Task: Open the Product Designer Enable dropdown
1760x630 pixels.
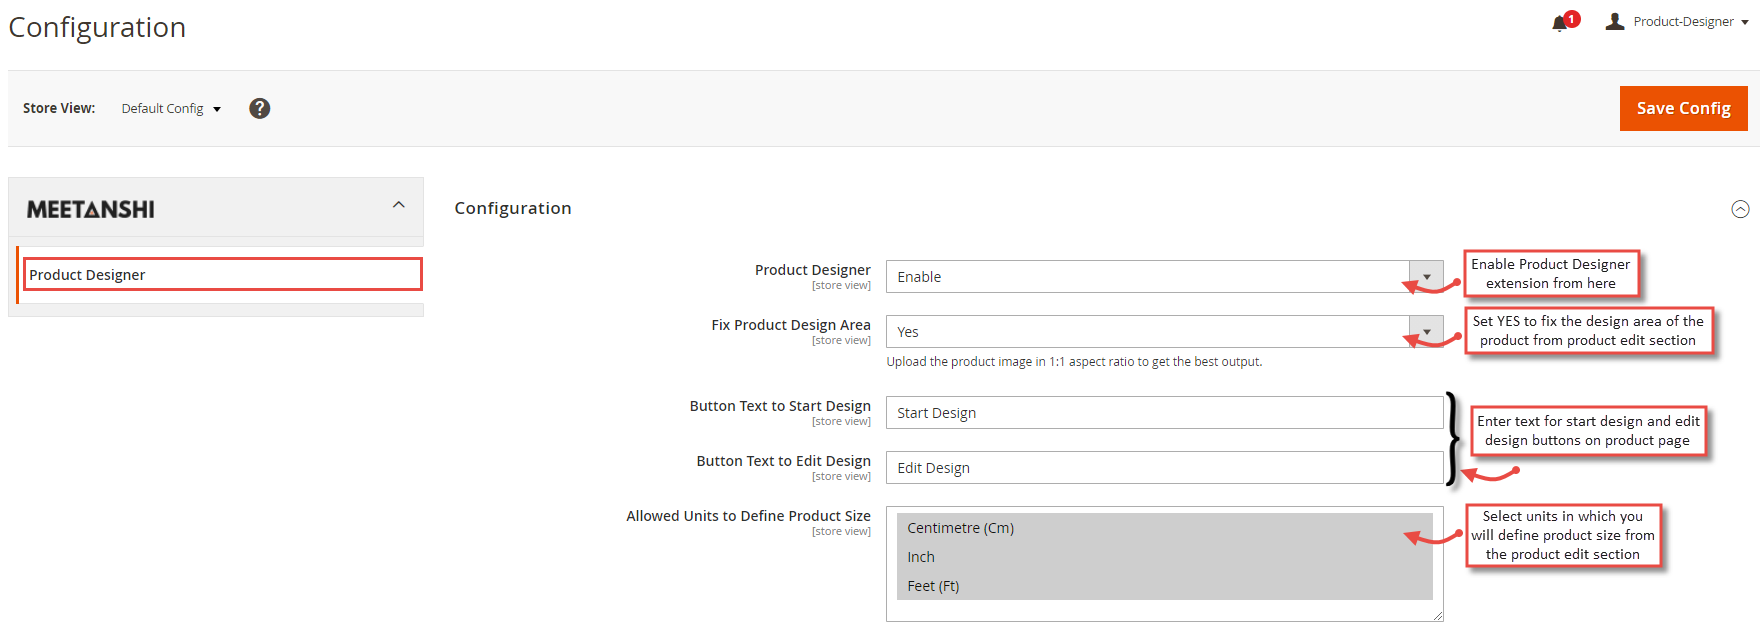Action: point(1426,277)
